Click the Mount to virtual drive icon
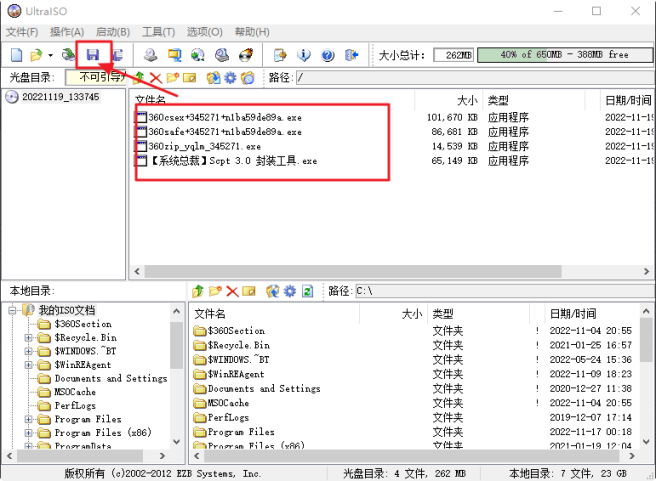This screenshot has height=481, width=656. click(222, 55)
